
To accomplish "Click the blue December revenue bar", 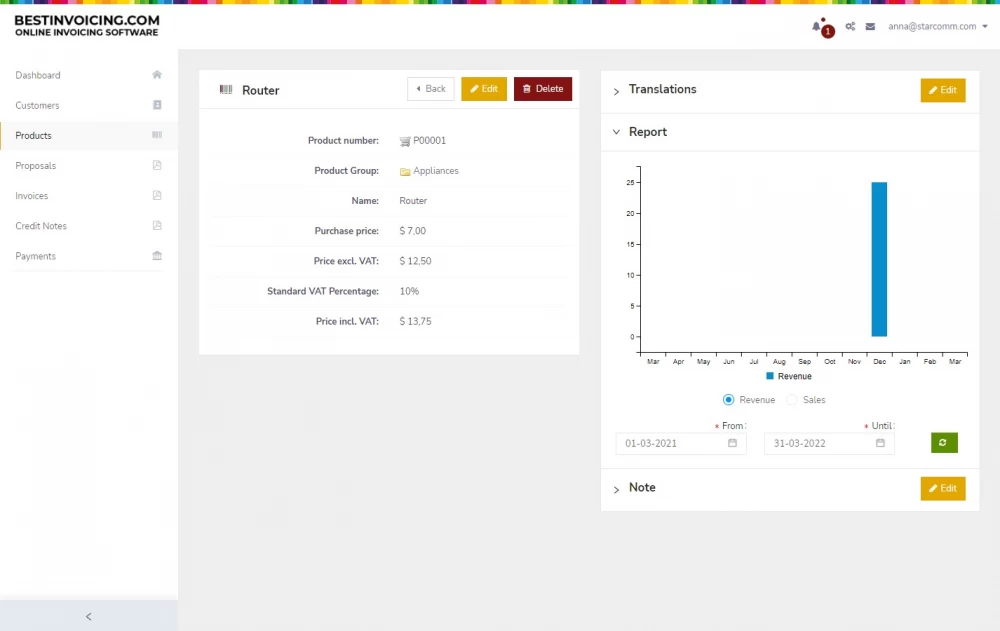I will (879, 259).
